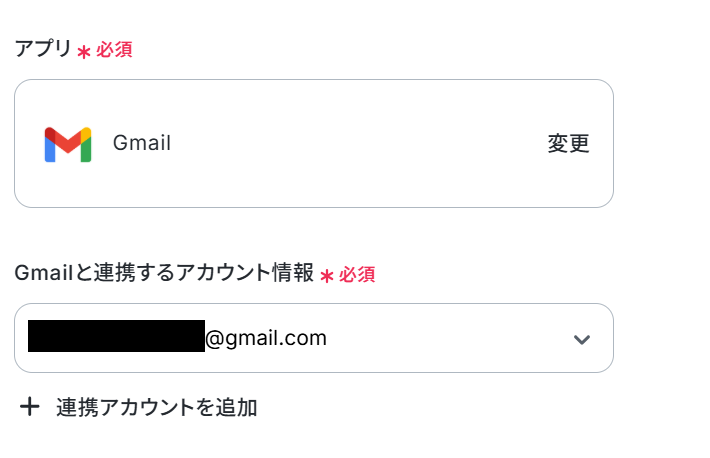Click the word 追加 in add-account link
Image resolution: width=710 pixels, height=458 pixels.
(x=236, y=407)
